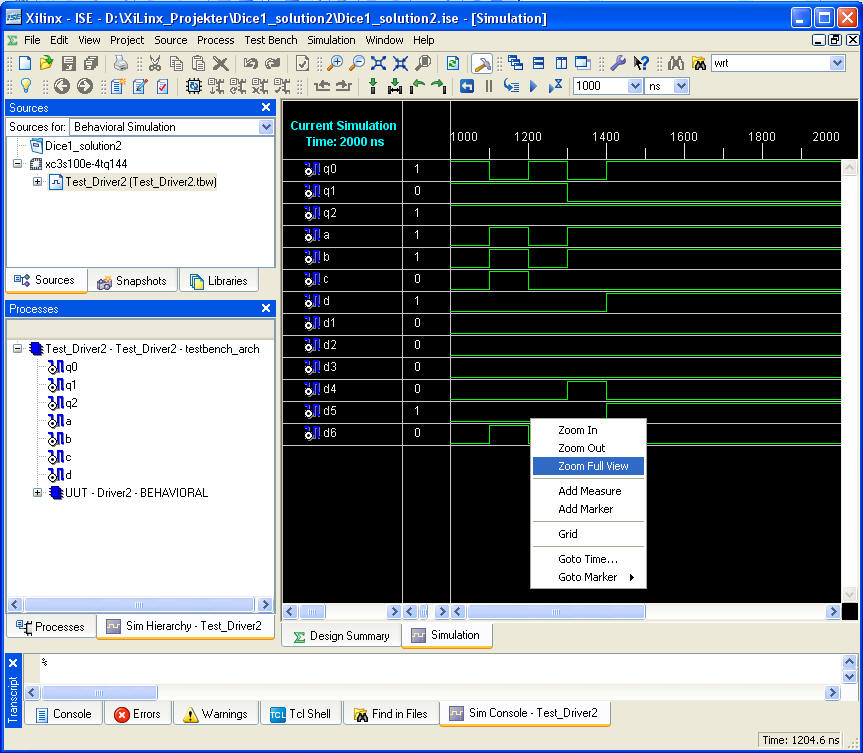
Task: Select the d4 signal row in waveform
Action: pos(329,389)
